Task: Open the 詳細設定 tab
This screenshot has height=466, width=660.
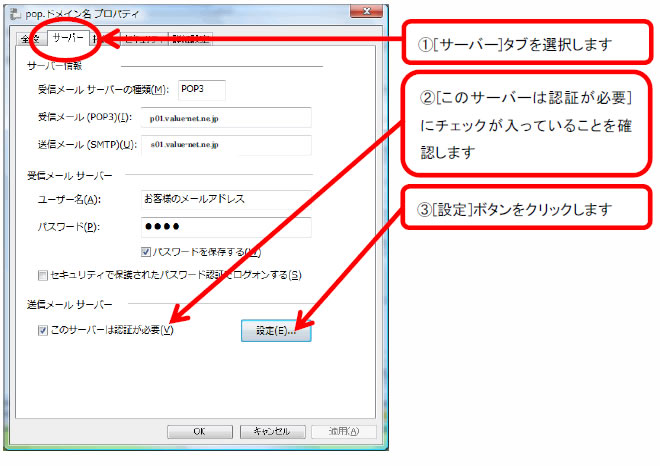Action: pos(190,40)
